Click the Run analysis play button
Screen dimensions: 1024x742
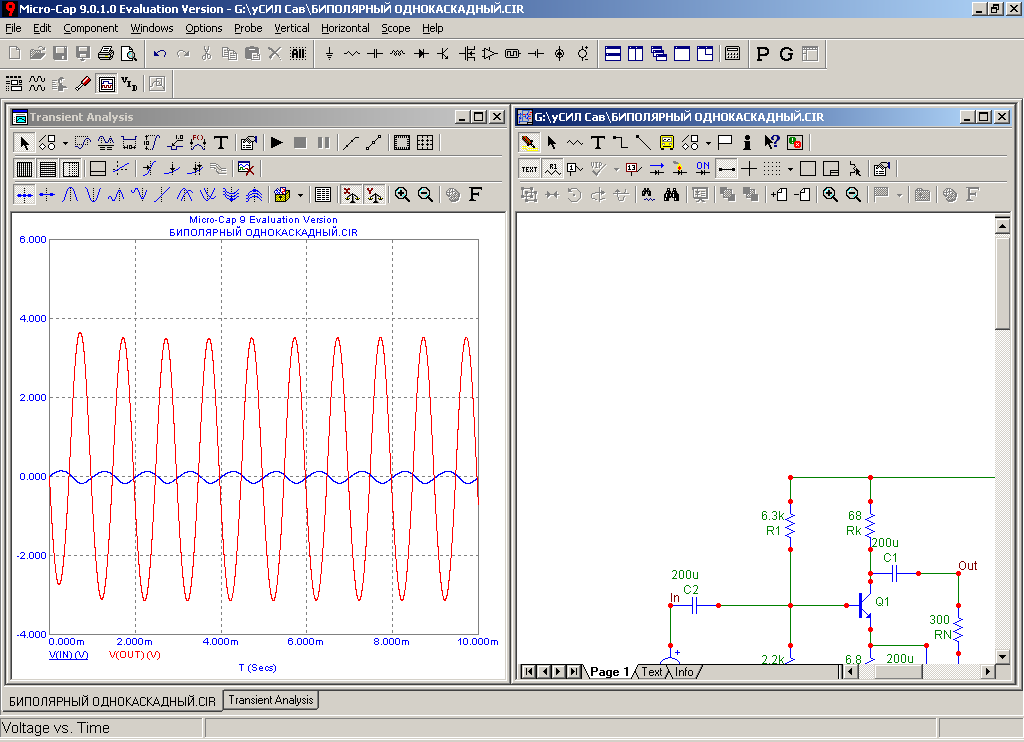[277, 143]
